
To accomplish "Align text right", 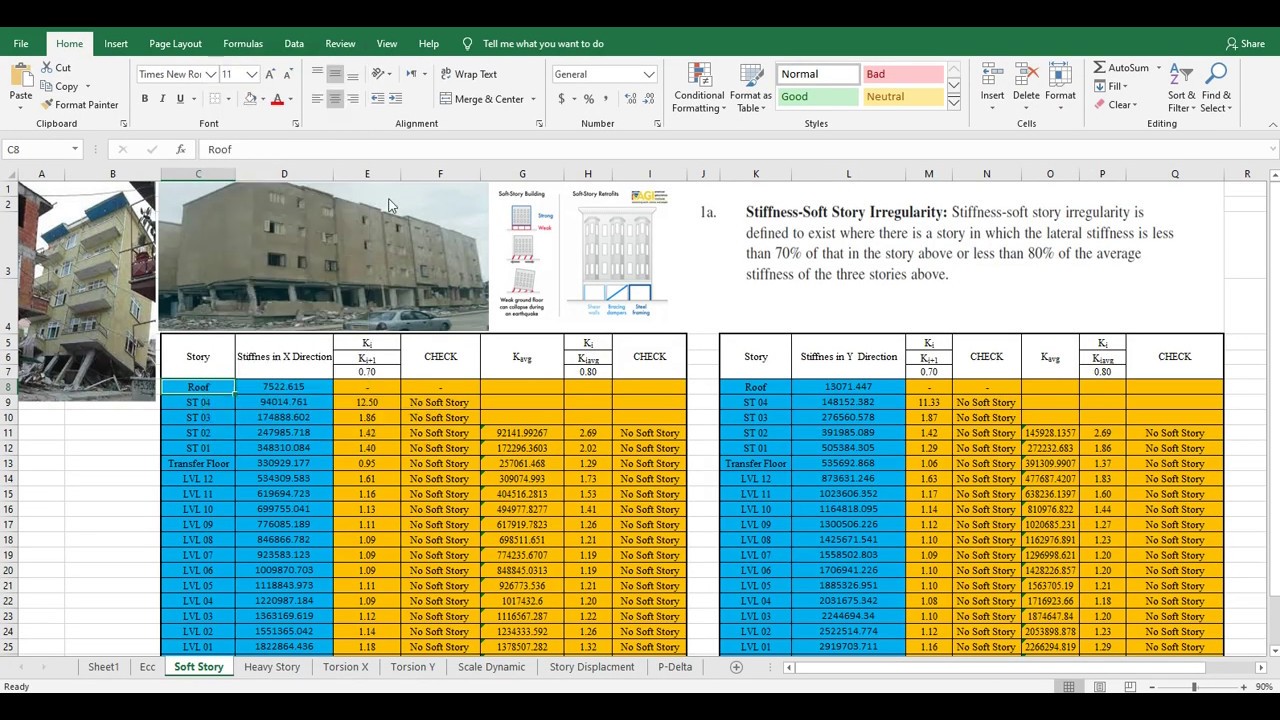I will 353,99.
